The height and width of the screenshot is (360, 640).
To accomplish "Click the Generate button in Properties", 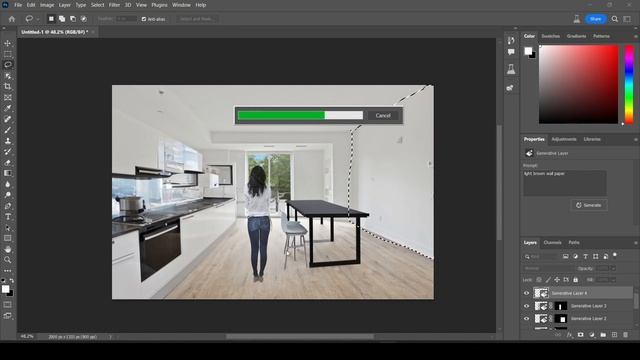I will point(589,205).
